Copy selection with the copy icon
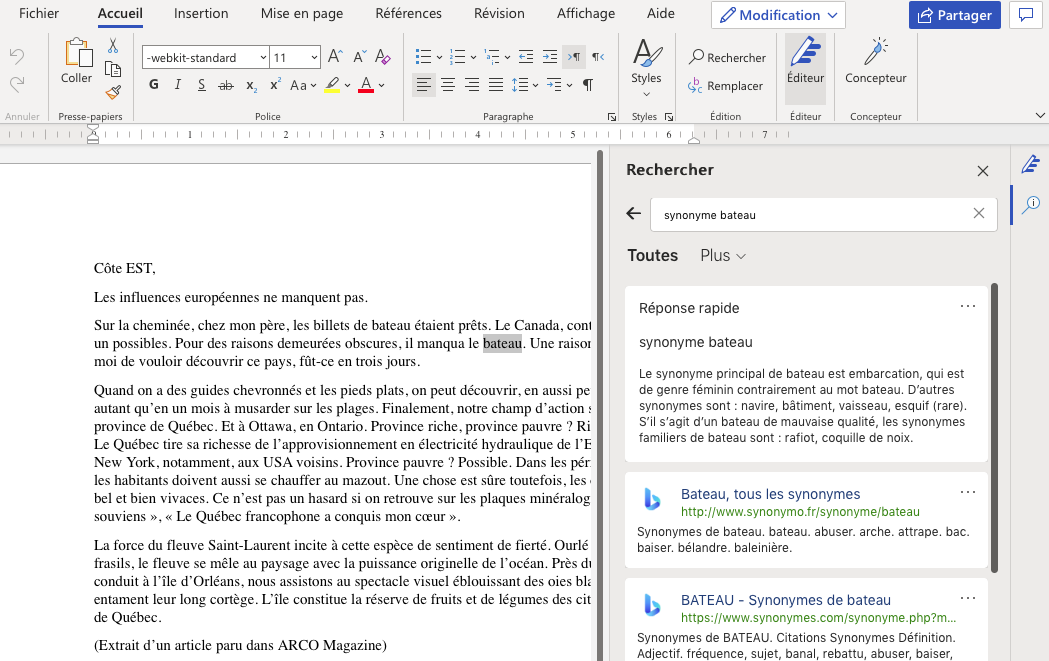Image resolution: width=1049 pixels, height=661 pixels. (x=113, y=69)
